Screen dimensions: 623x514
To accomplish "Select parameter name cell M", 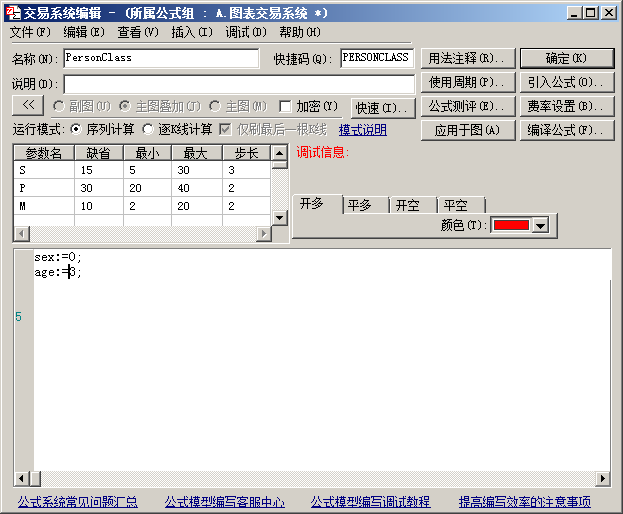I will click(x=44, y=206).
